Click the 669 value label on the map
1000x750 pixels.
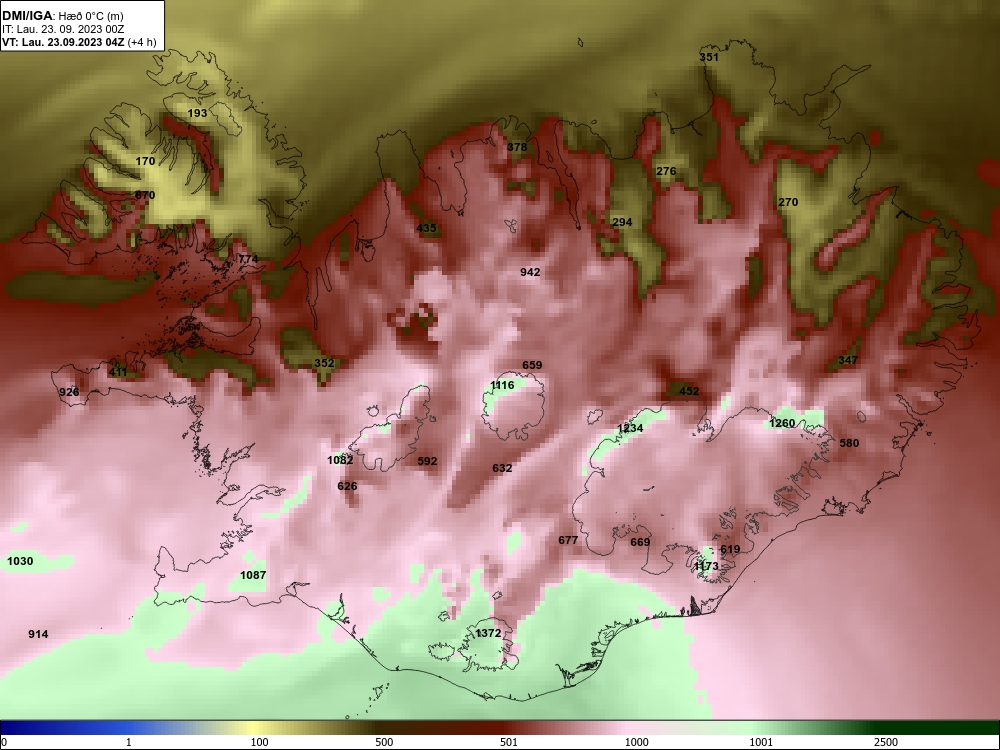(640, 542)
